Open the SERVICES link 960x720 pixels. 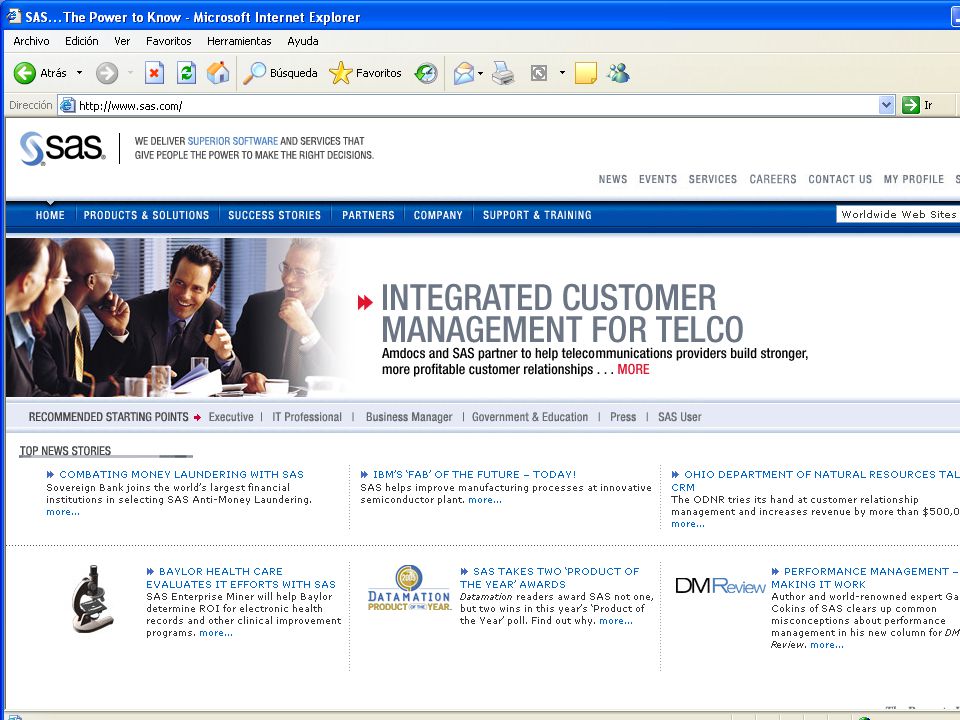713,179
